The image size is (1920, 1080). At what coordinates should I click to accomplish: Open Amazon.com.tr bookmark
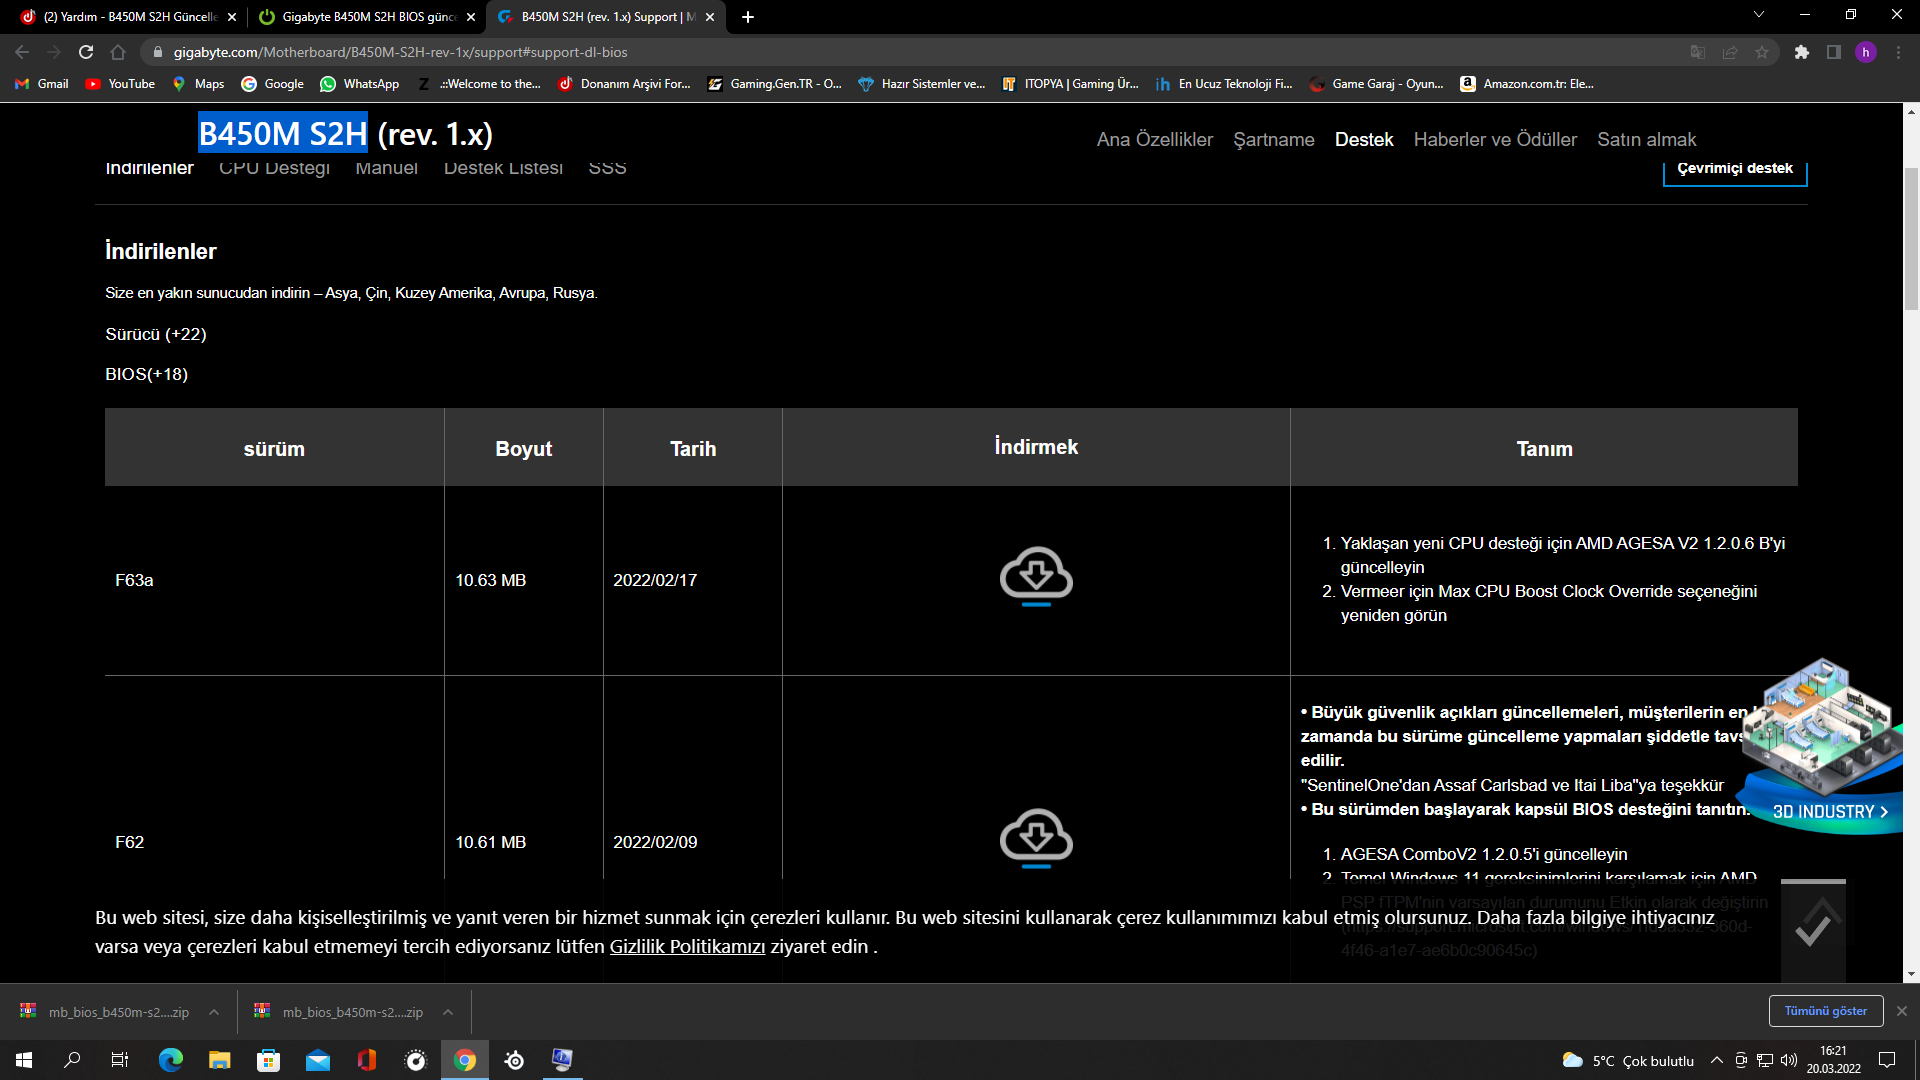click(x=1527, y=84)
